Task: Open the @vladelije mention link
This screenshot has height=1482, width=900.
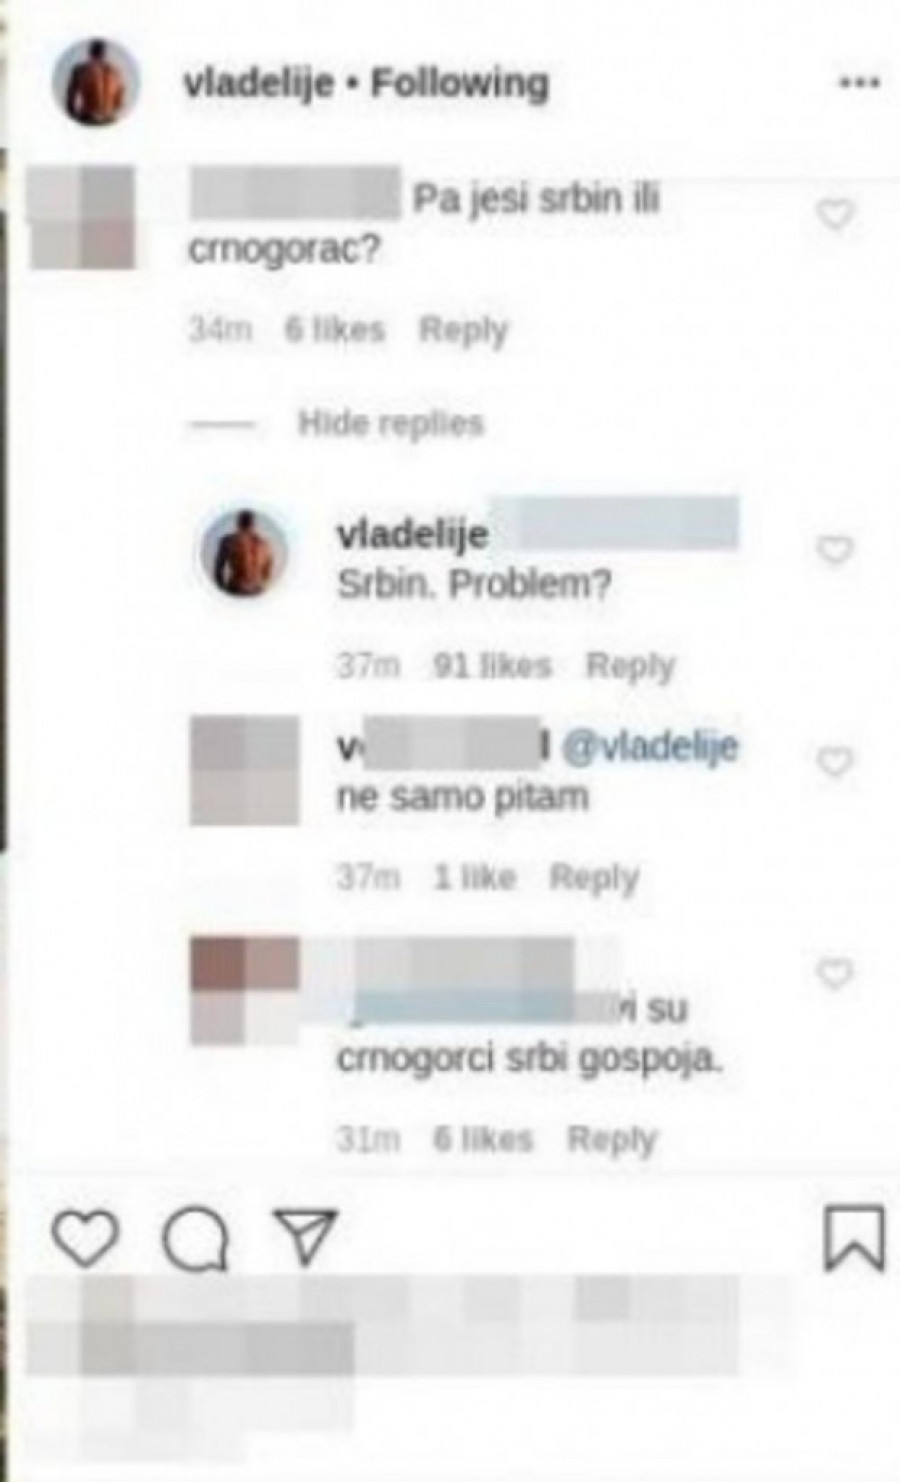Action: 650,746
